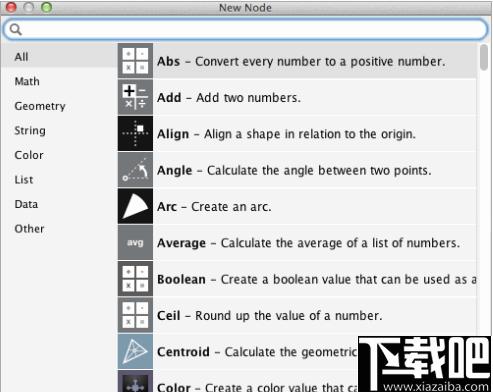This screenshot has width=493, height=392.
Task: Click the Color node icon
Action: [135, 381]
